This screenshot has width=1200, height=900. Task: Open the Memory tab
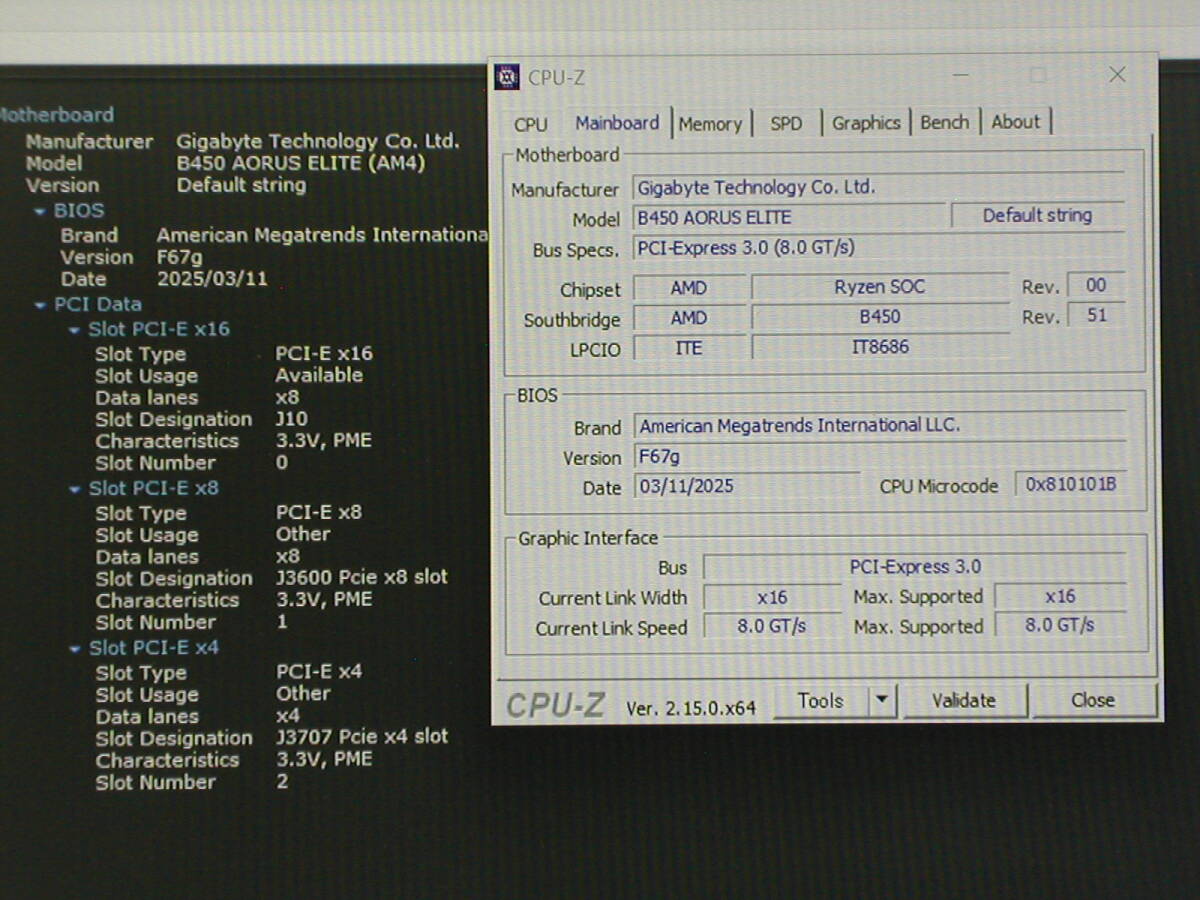[x=710, y=124]
